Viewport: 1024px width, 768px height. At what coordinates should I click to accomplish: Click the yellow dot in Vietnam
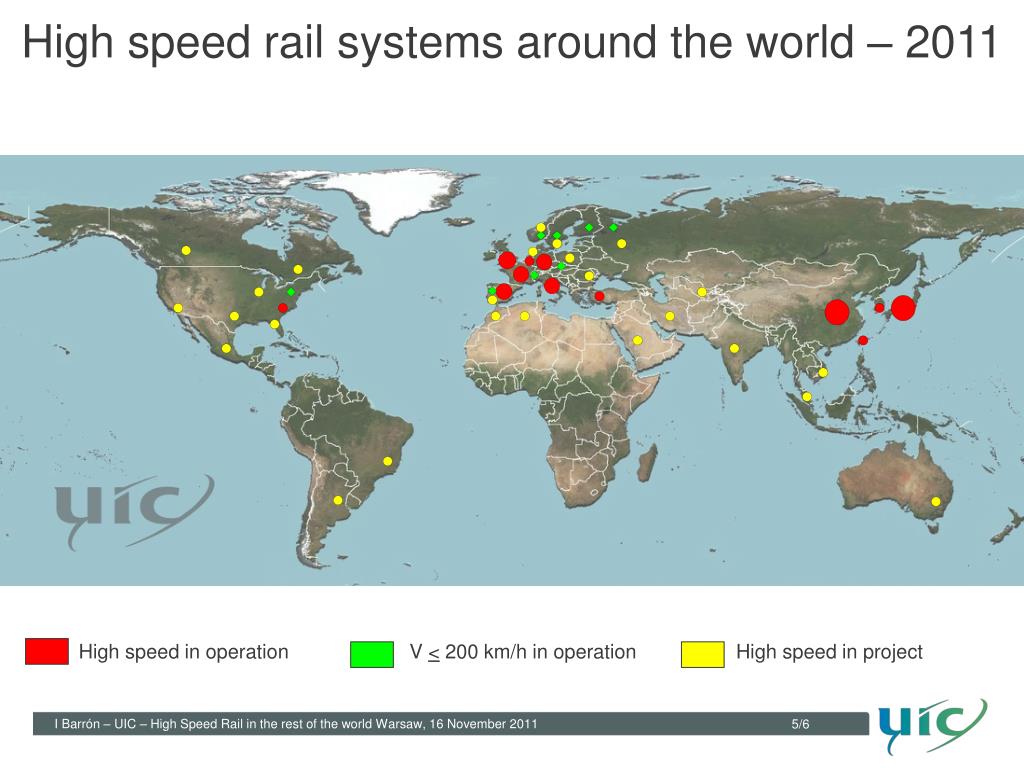pyautogui.click(x=823, y=372)
